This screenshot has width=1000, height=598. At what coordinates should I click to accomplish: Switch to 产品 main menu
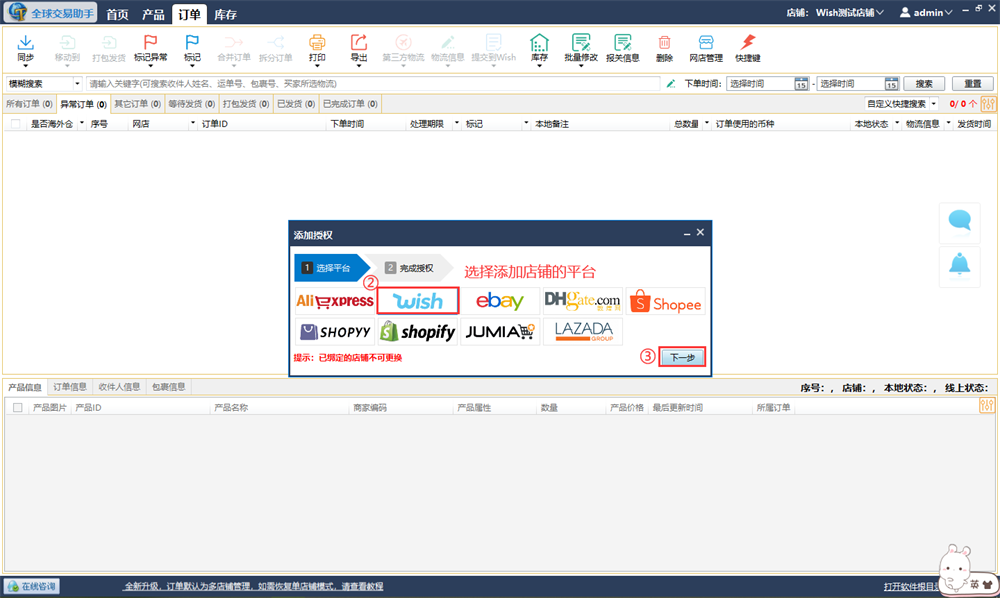click(x=153, y=14)
